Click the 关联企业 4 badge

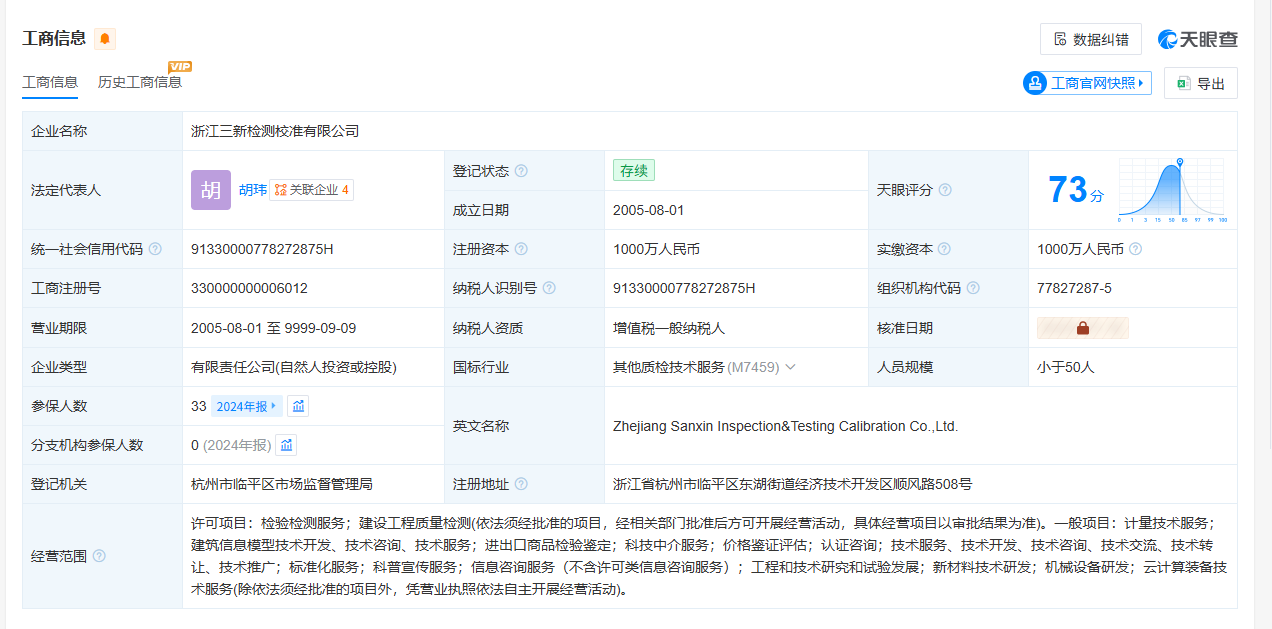pos(311,190)
